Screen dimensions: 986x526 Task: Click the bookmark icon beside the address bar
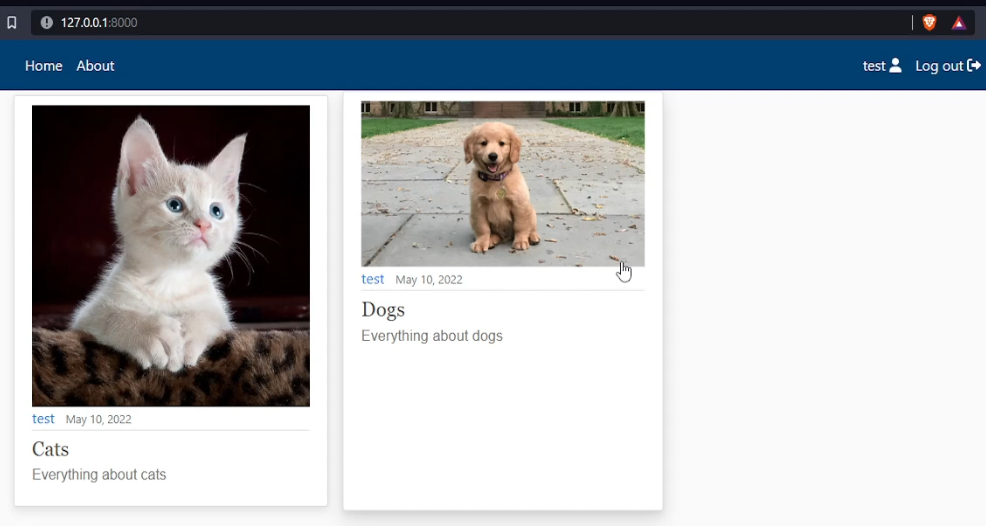click(x=12, y=23)
